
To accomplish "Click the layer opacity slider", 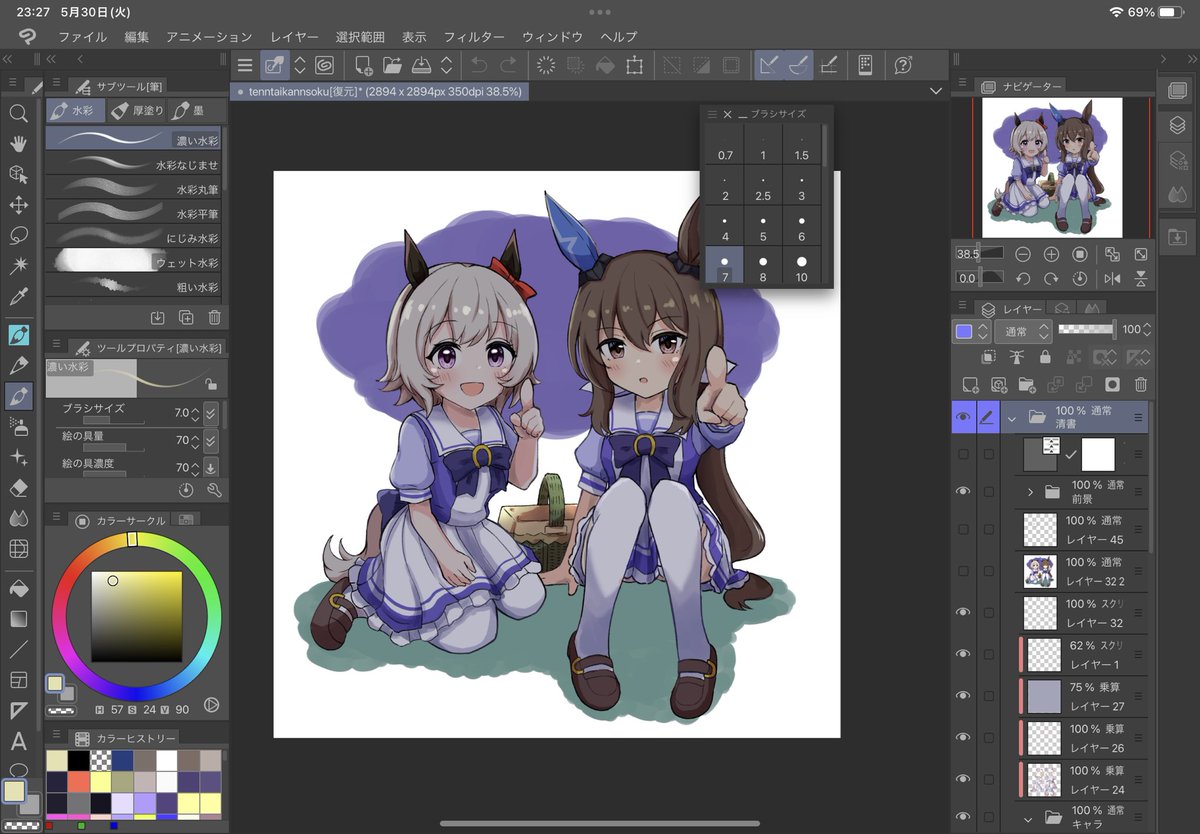I will pyautogui.click(x=1086, y=329).
